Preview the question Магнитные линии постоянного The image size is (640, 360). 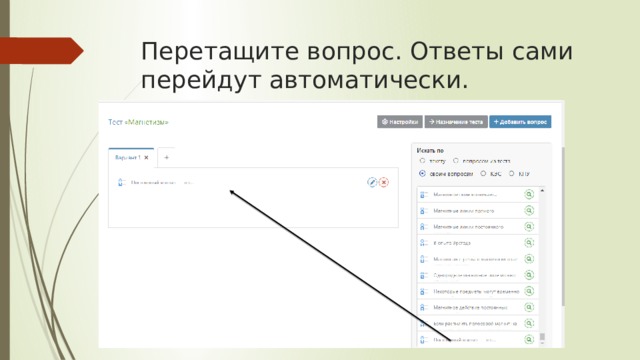(x=529, y=227)
